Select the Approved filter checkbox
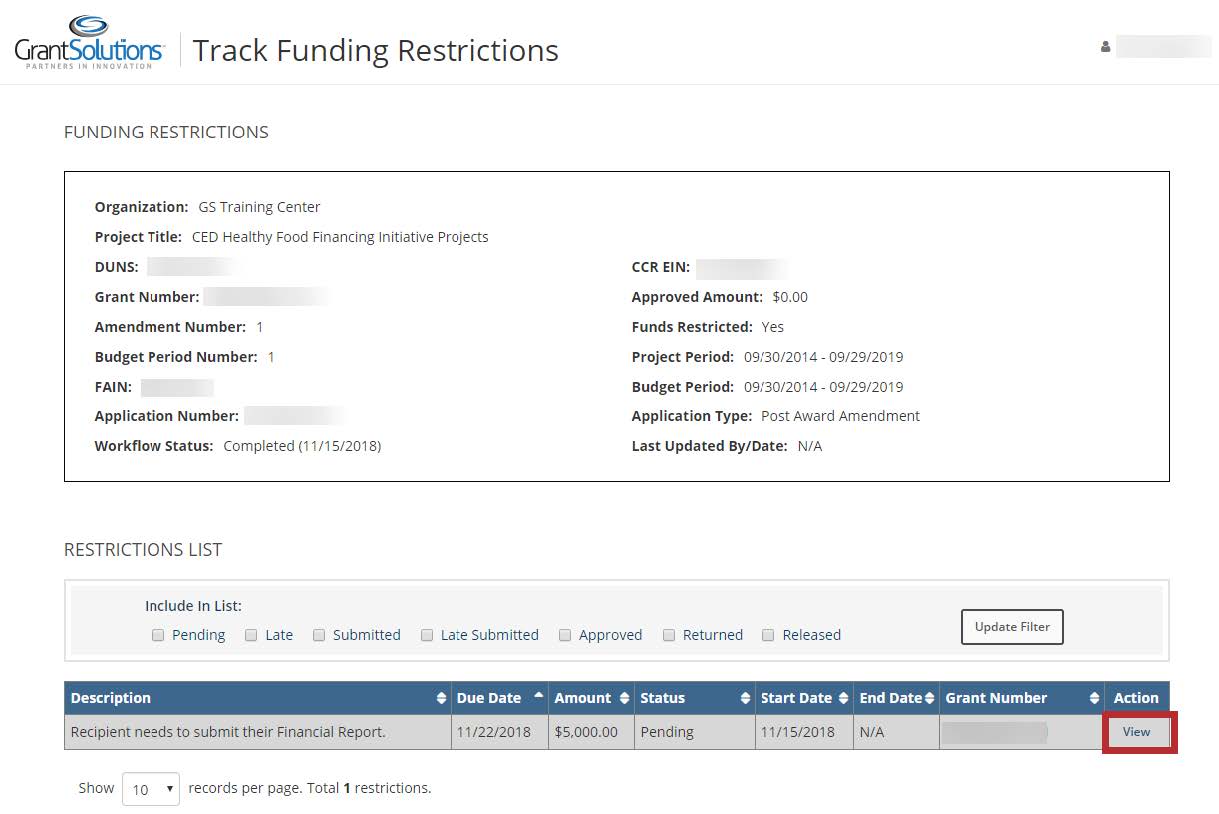Screen dimensions: 1219x814 pyautogui.click(x=565, y=635)
